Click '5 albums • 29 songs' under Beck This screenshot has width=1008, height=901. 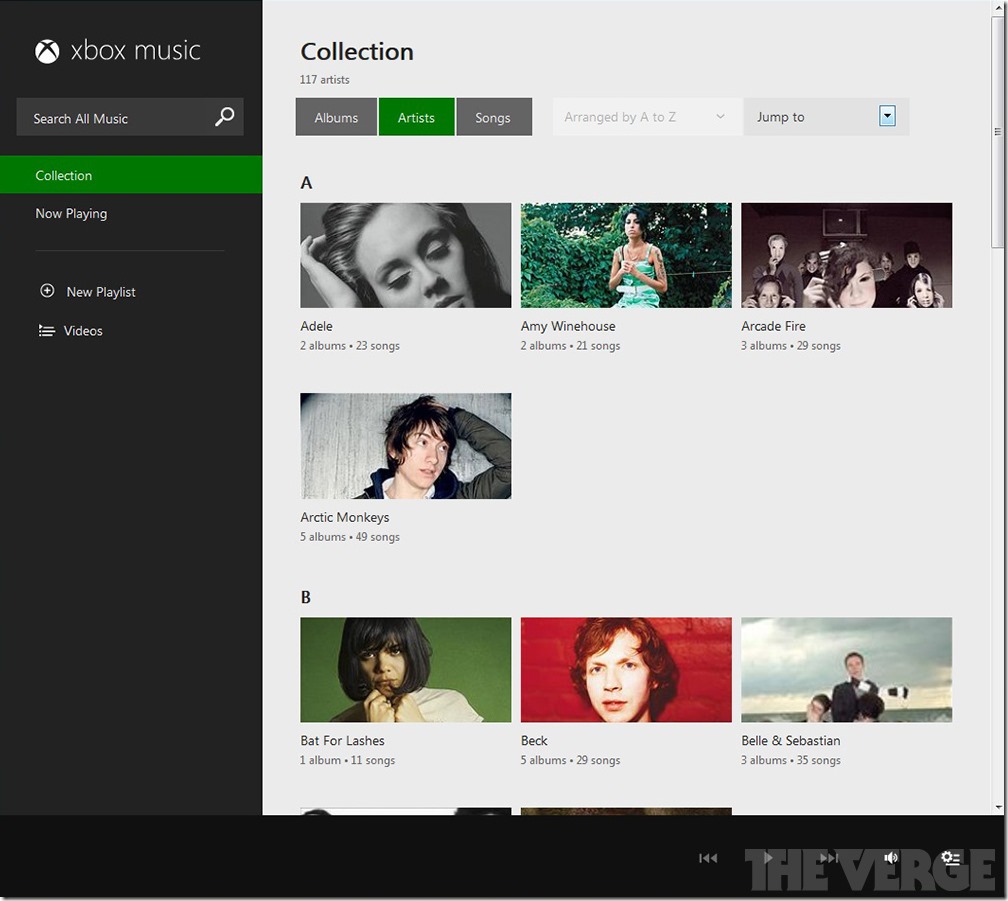pos(570,760)
